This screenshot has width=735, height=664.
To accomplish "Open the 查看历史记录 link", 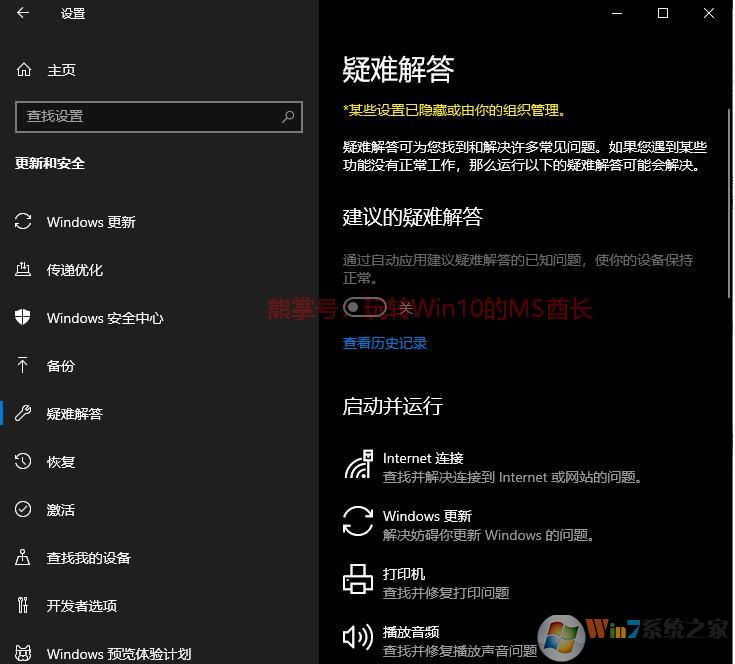I will click(385, 343).
